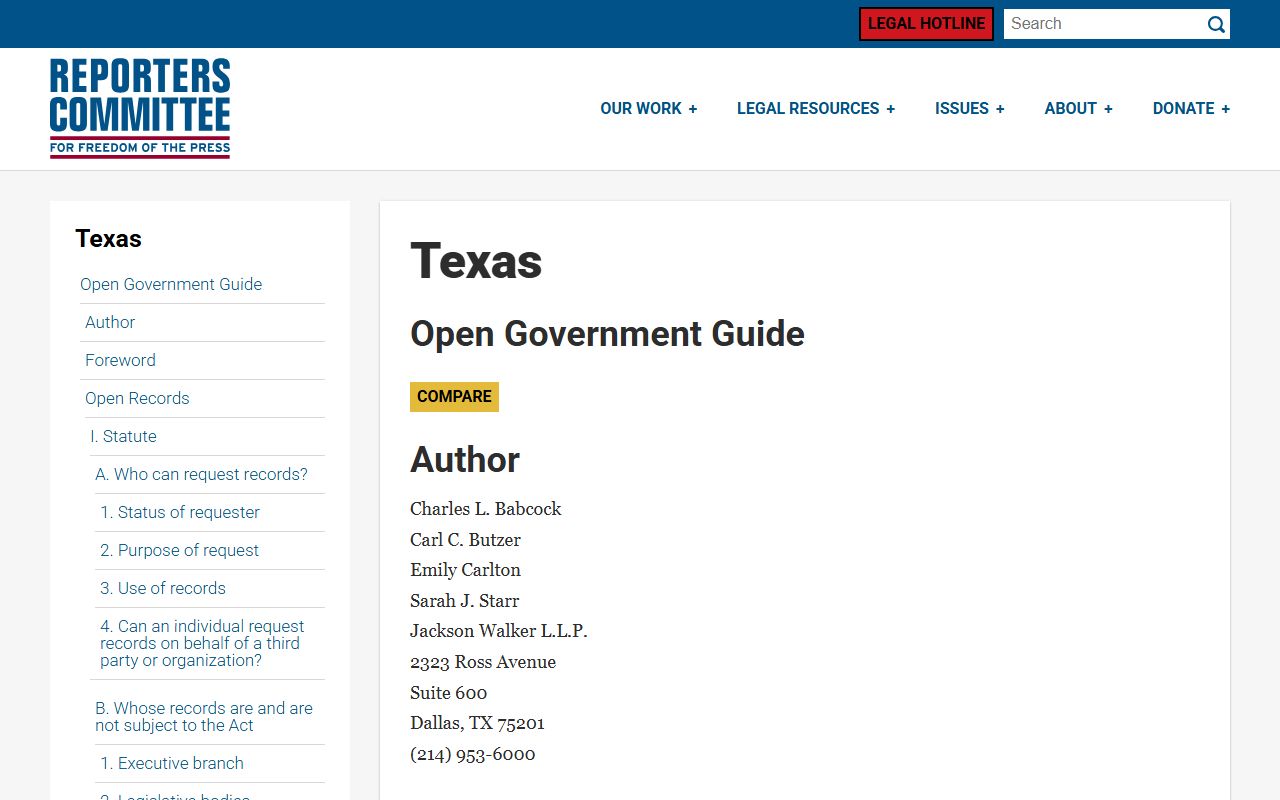Screen dimensions: 1280x800
Task: Click the Dallas, TX 75201 line
Action: coord(477,723)
